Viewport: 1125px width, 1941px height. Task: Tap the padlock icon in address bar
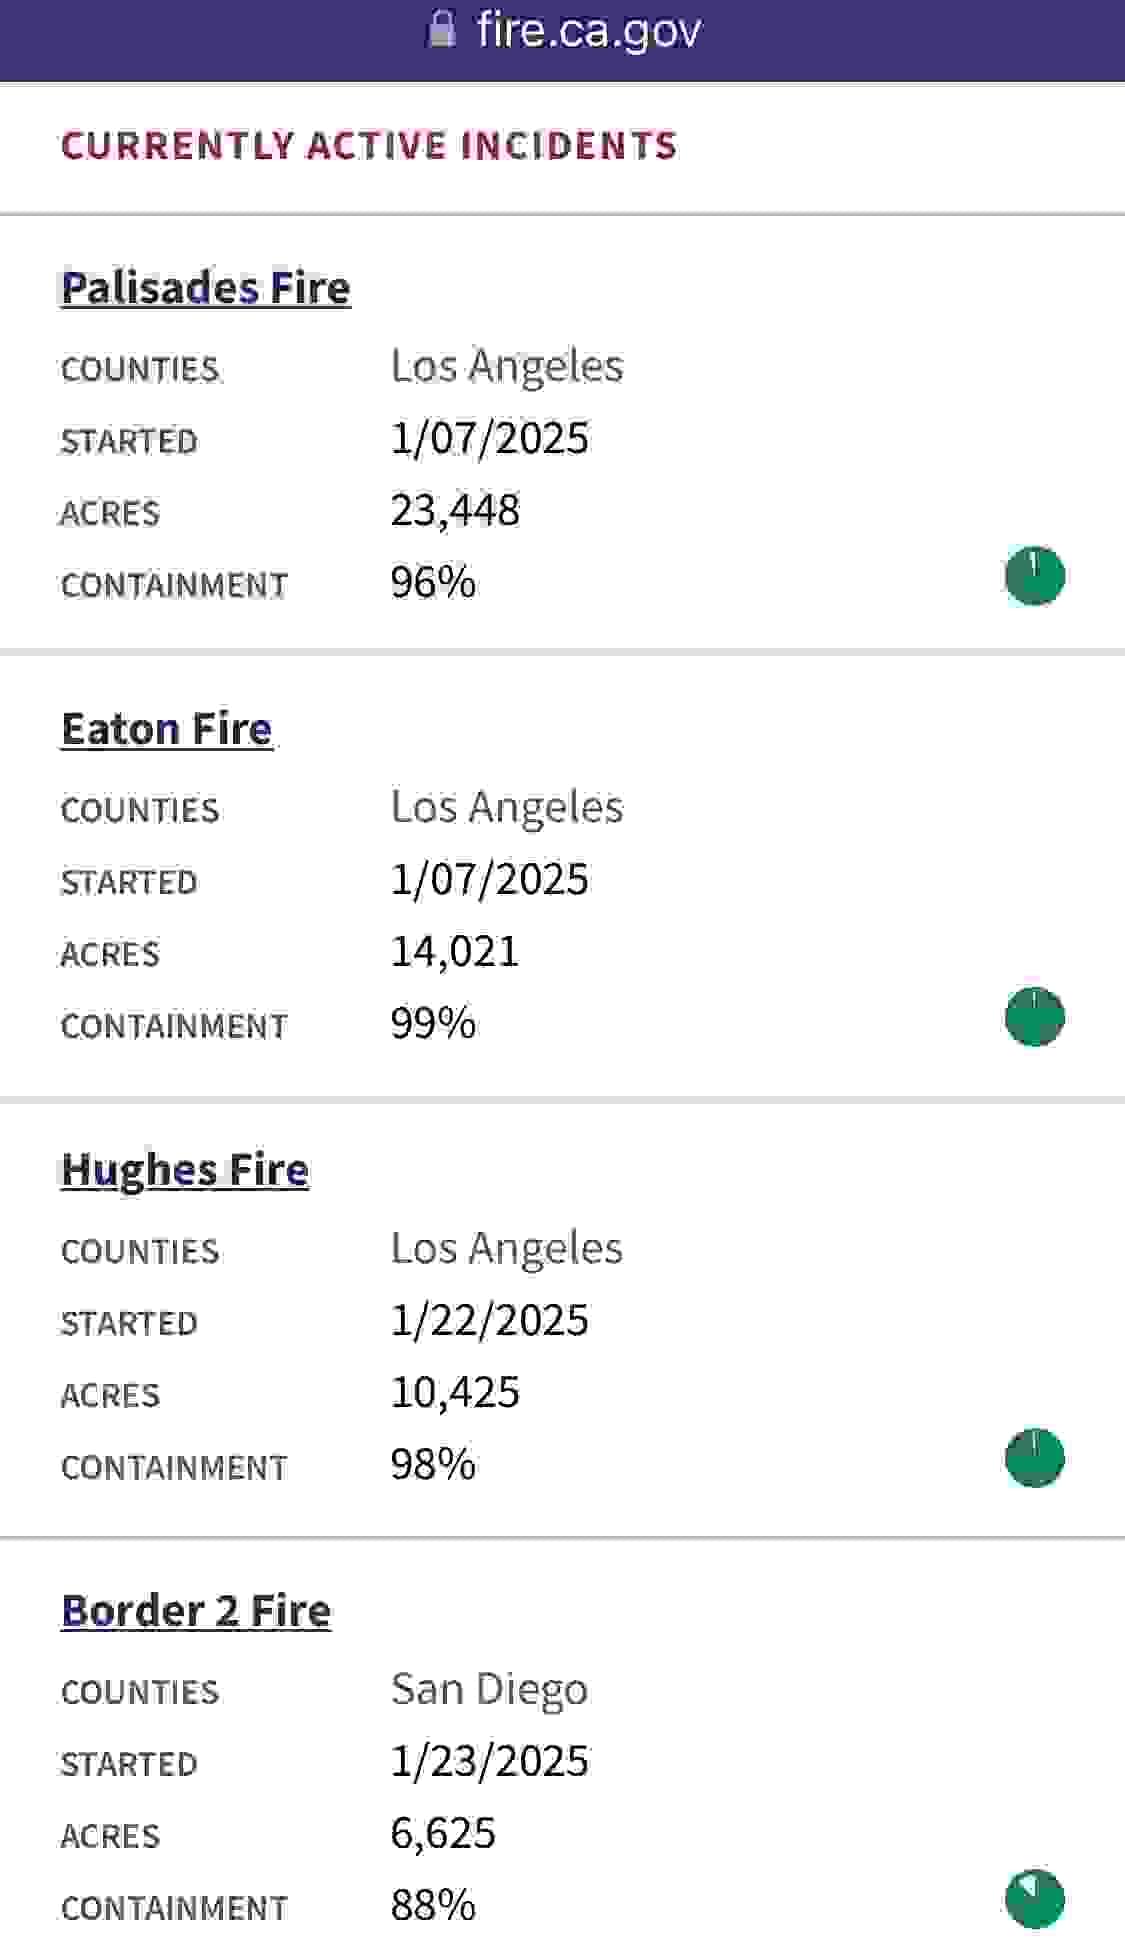[x=441, y=29]
